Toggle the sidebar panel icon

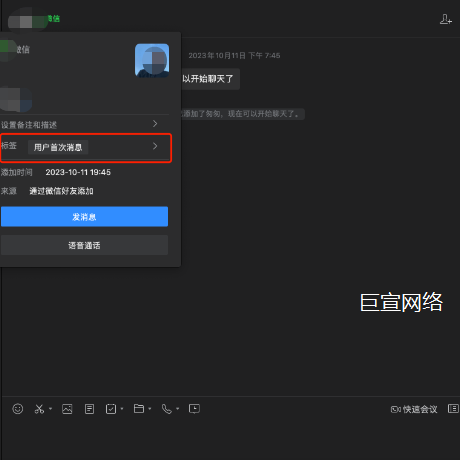tap(453, 409)
